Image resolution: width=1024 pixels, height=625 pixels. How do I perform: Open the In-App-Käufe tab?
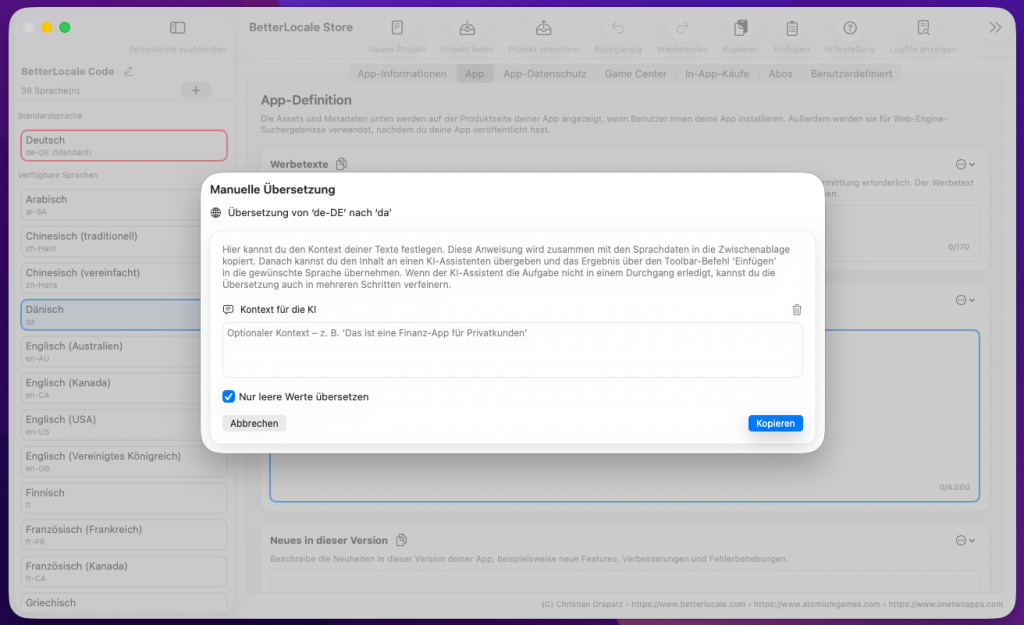point(715,74)
